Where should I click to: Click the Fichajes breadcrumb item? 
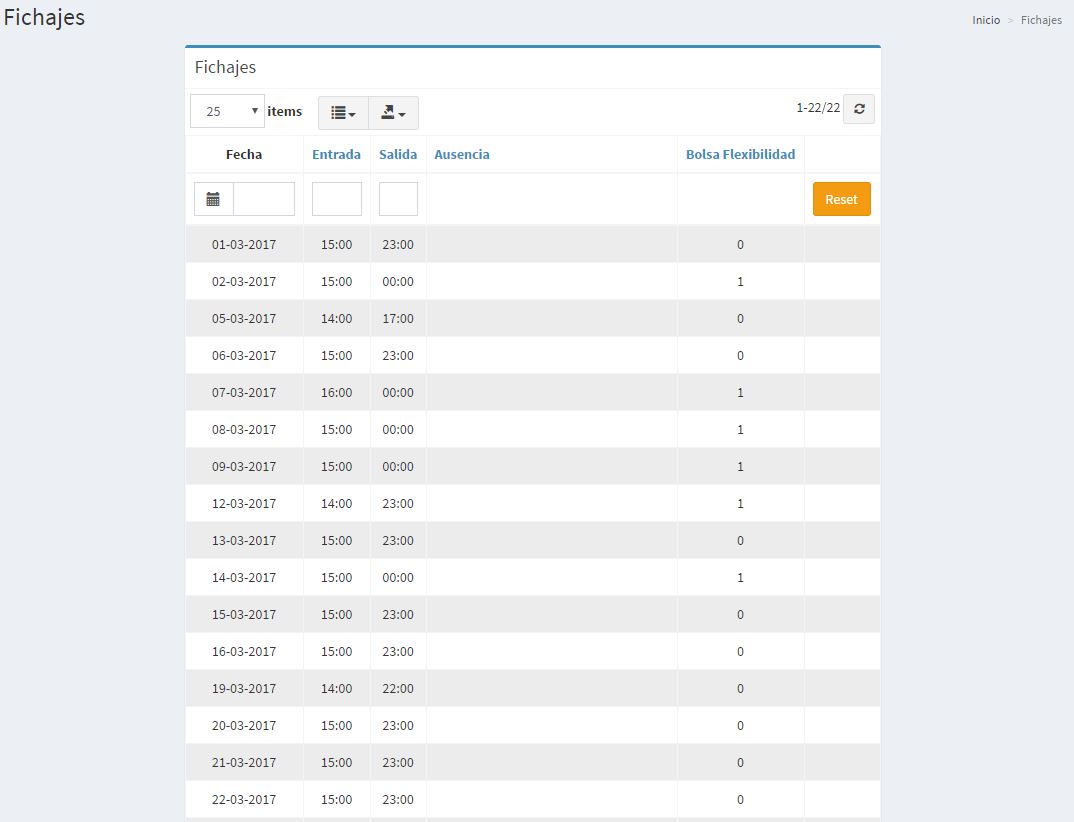click(1041, 20)
